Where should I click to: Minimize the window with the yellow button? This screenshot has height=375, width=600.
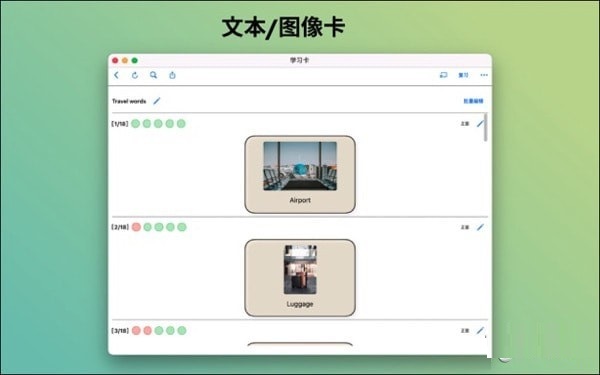125,60
